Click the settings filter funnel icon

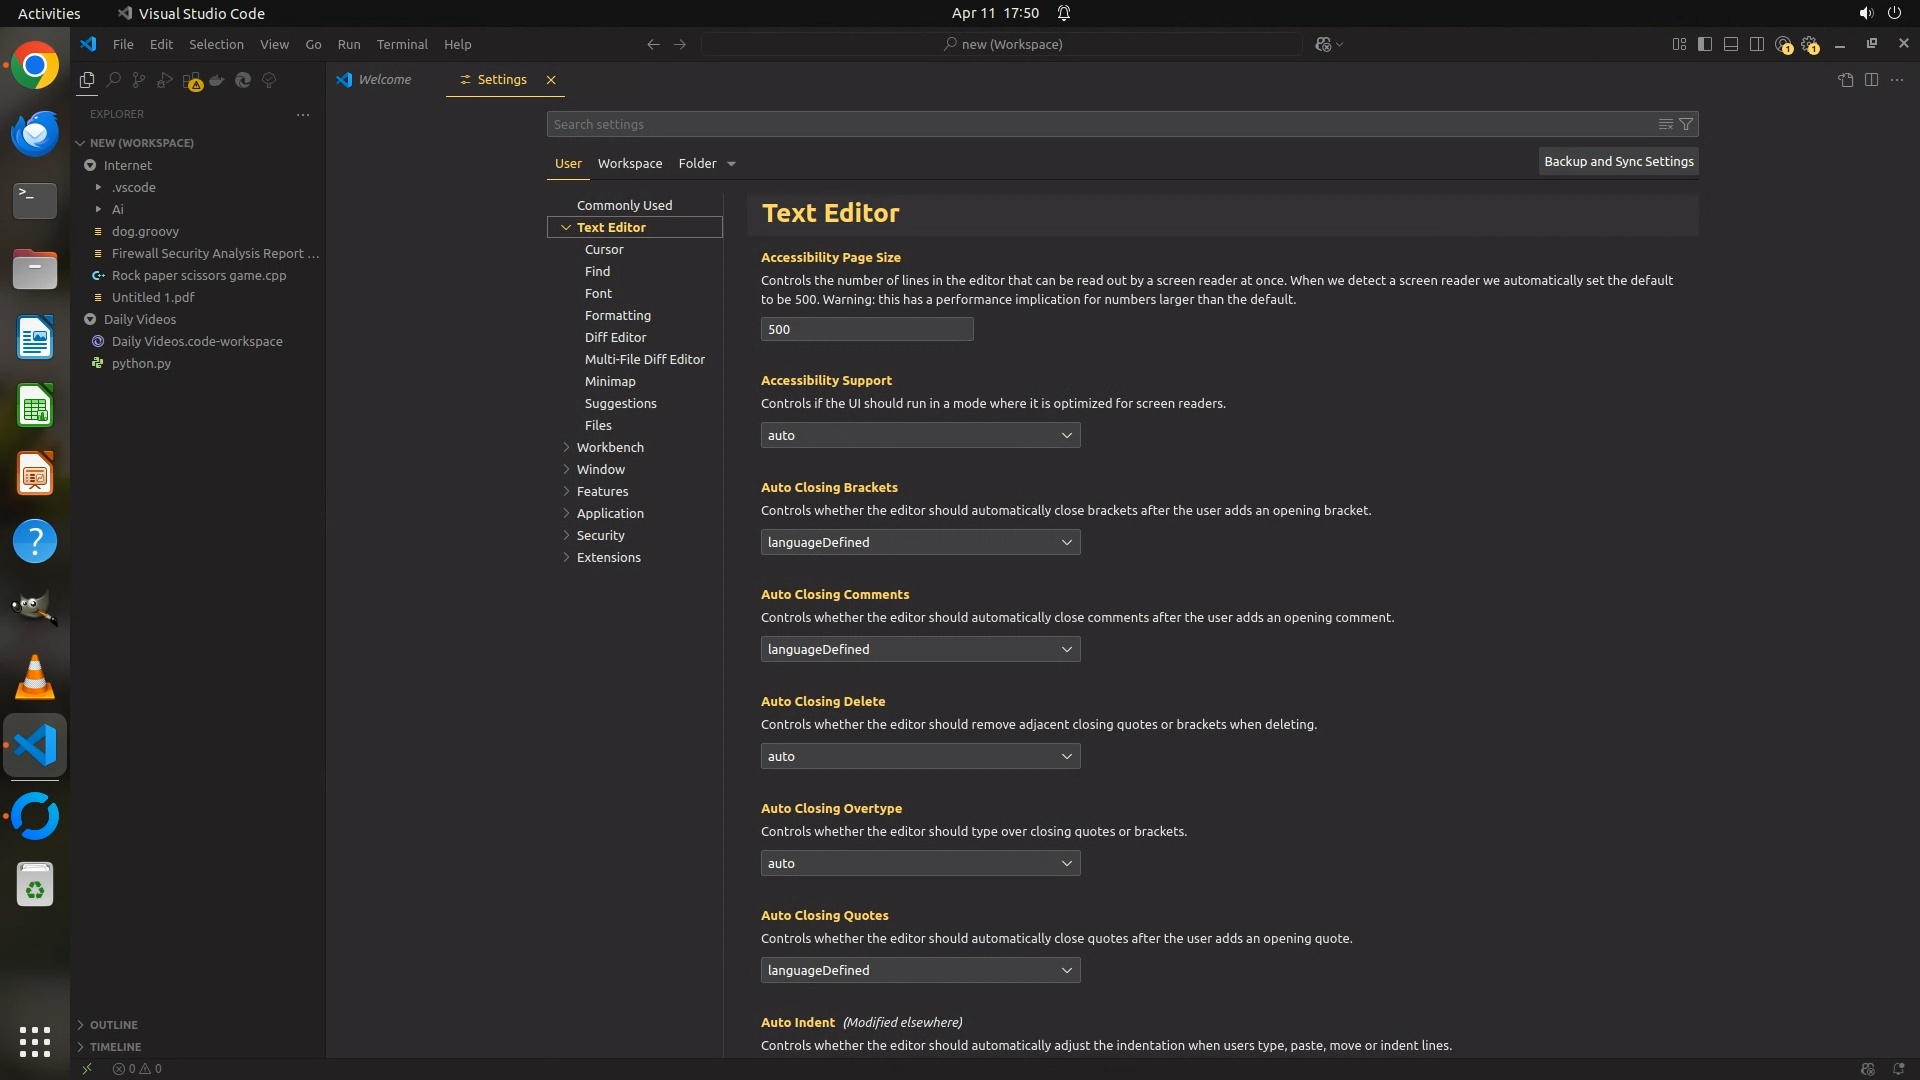coord(1686,124)
